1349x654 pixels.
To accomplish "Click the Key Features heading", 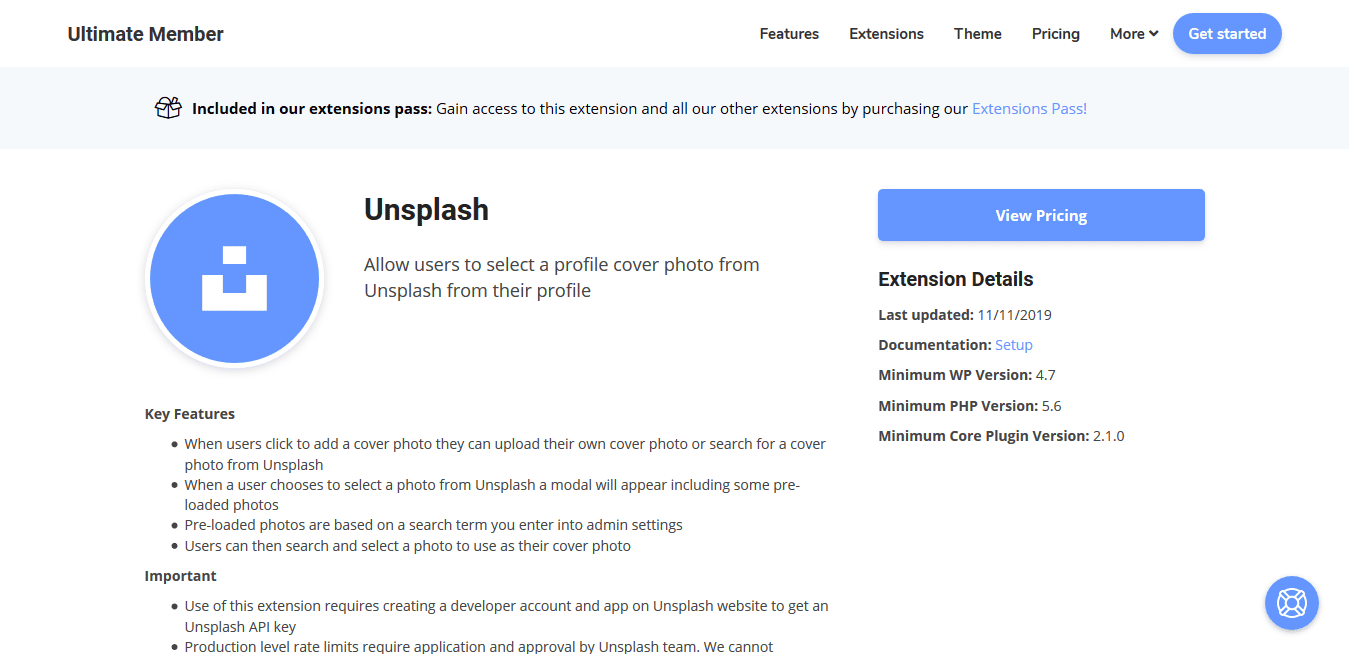I will tap(190, 414).
